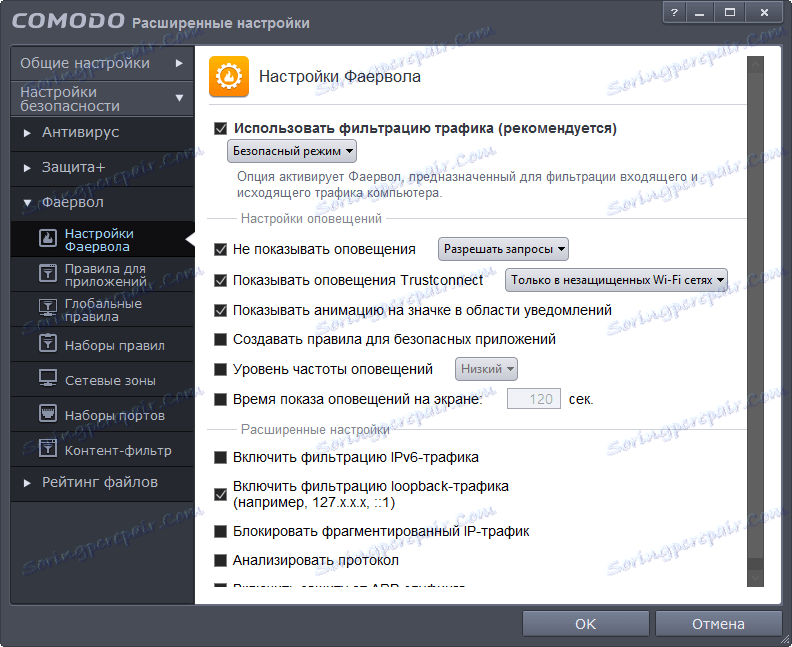792x647 pixels.
Task: Toggle loopback traffic filtering checkbox
Action: click(x=220, y=494)
